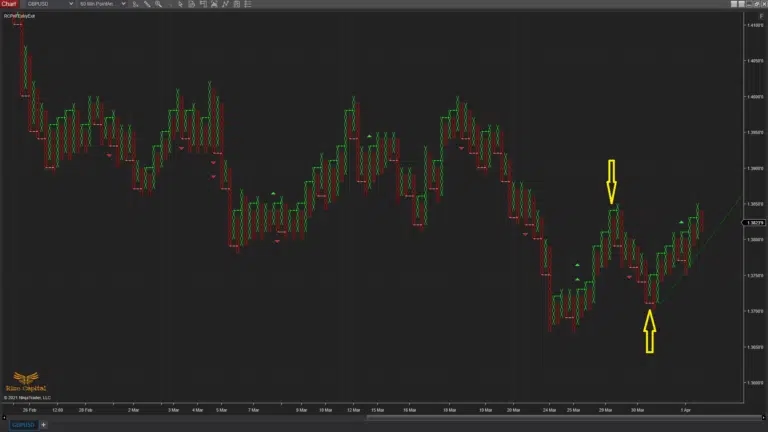
Task: Open the drawing tools pencil icon
Action: click(149, 4)
